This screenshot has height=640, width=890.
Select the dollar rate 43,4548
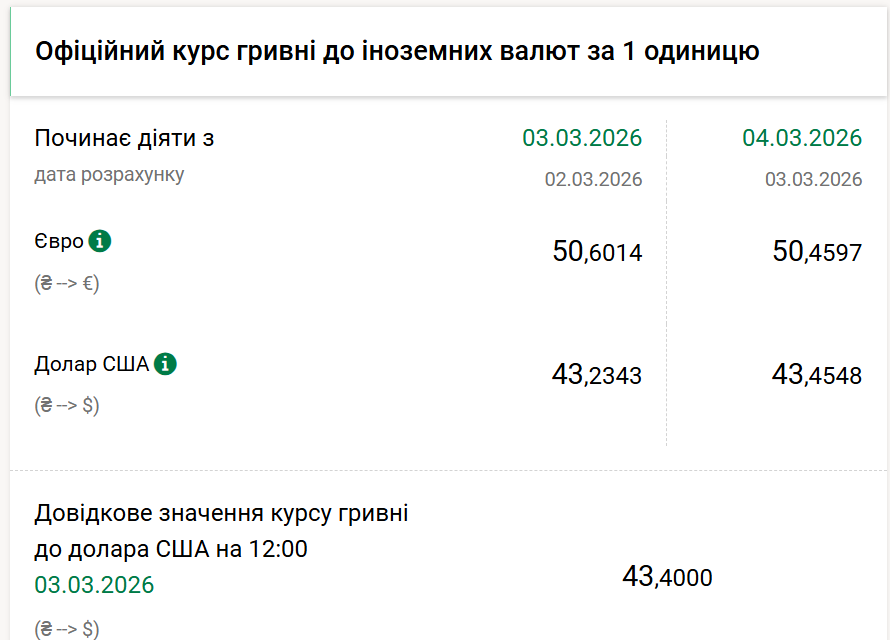pyautogui.click(x=816, y=375)
